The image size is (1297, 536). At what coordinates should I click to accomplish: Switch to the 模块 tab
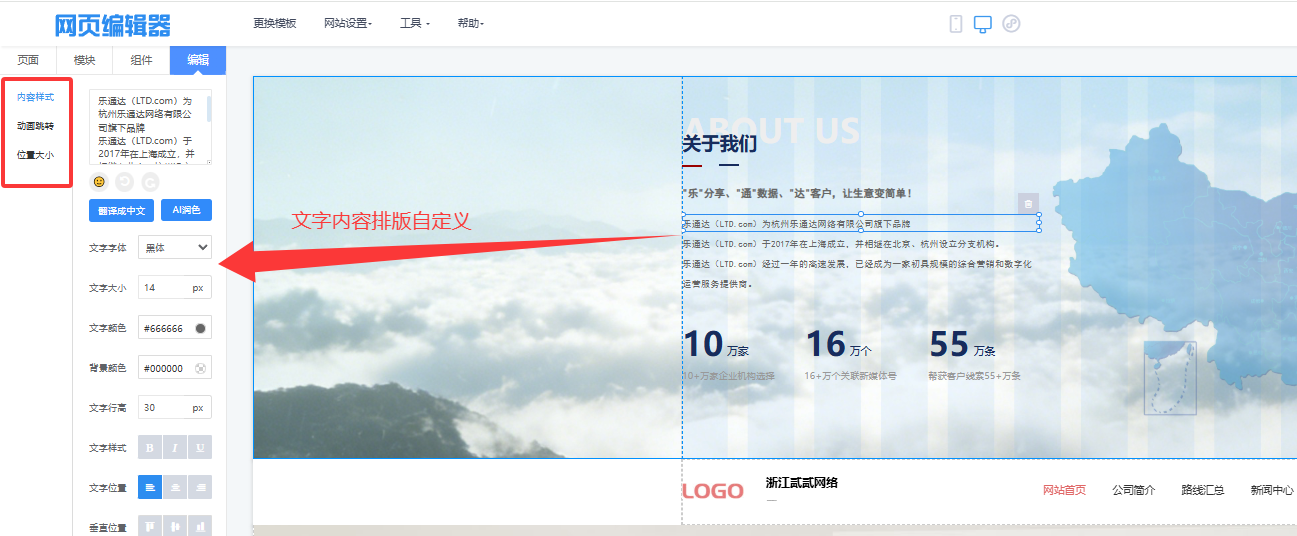coord(85,60)
